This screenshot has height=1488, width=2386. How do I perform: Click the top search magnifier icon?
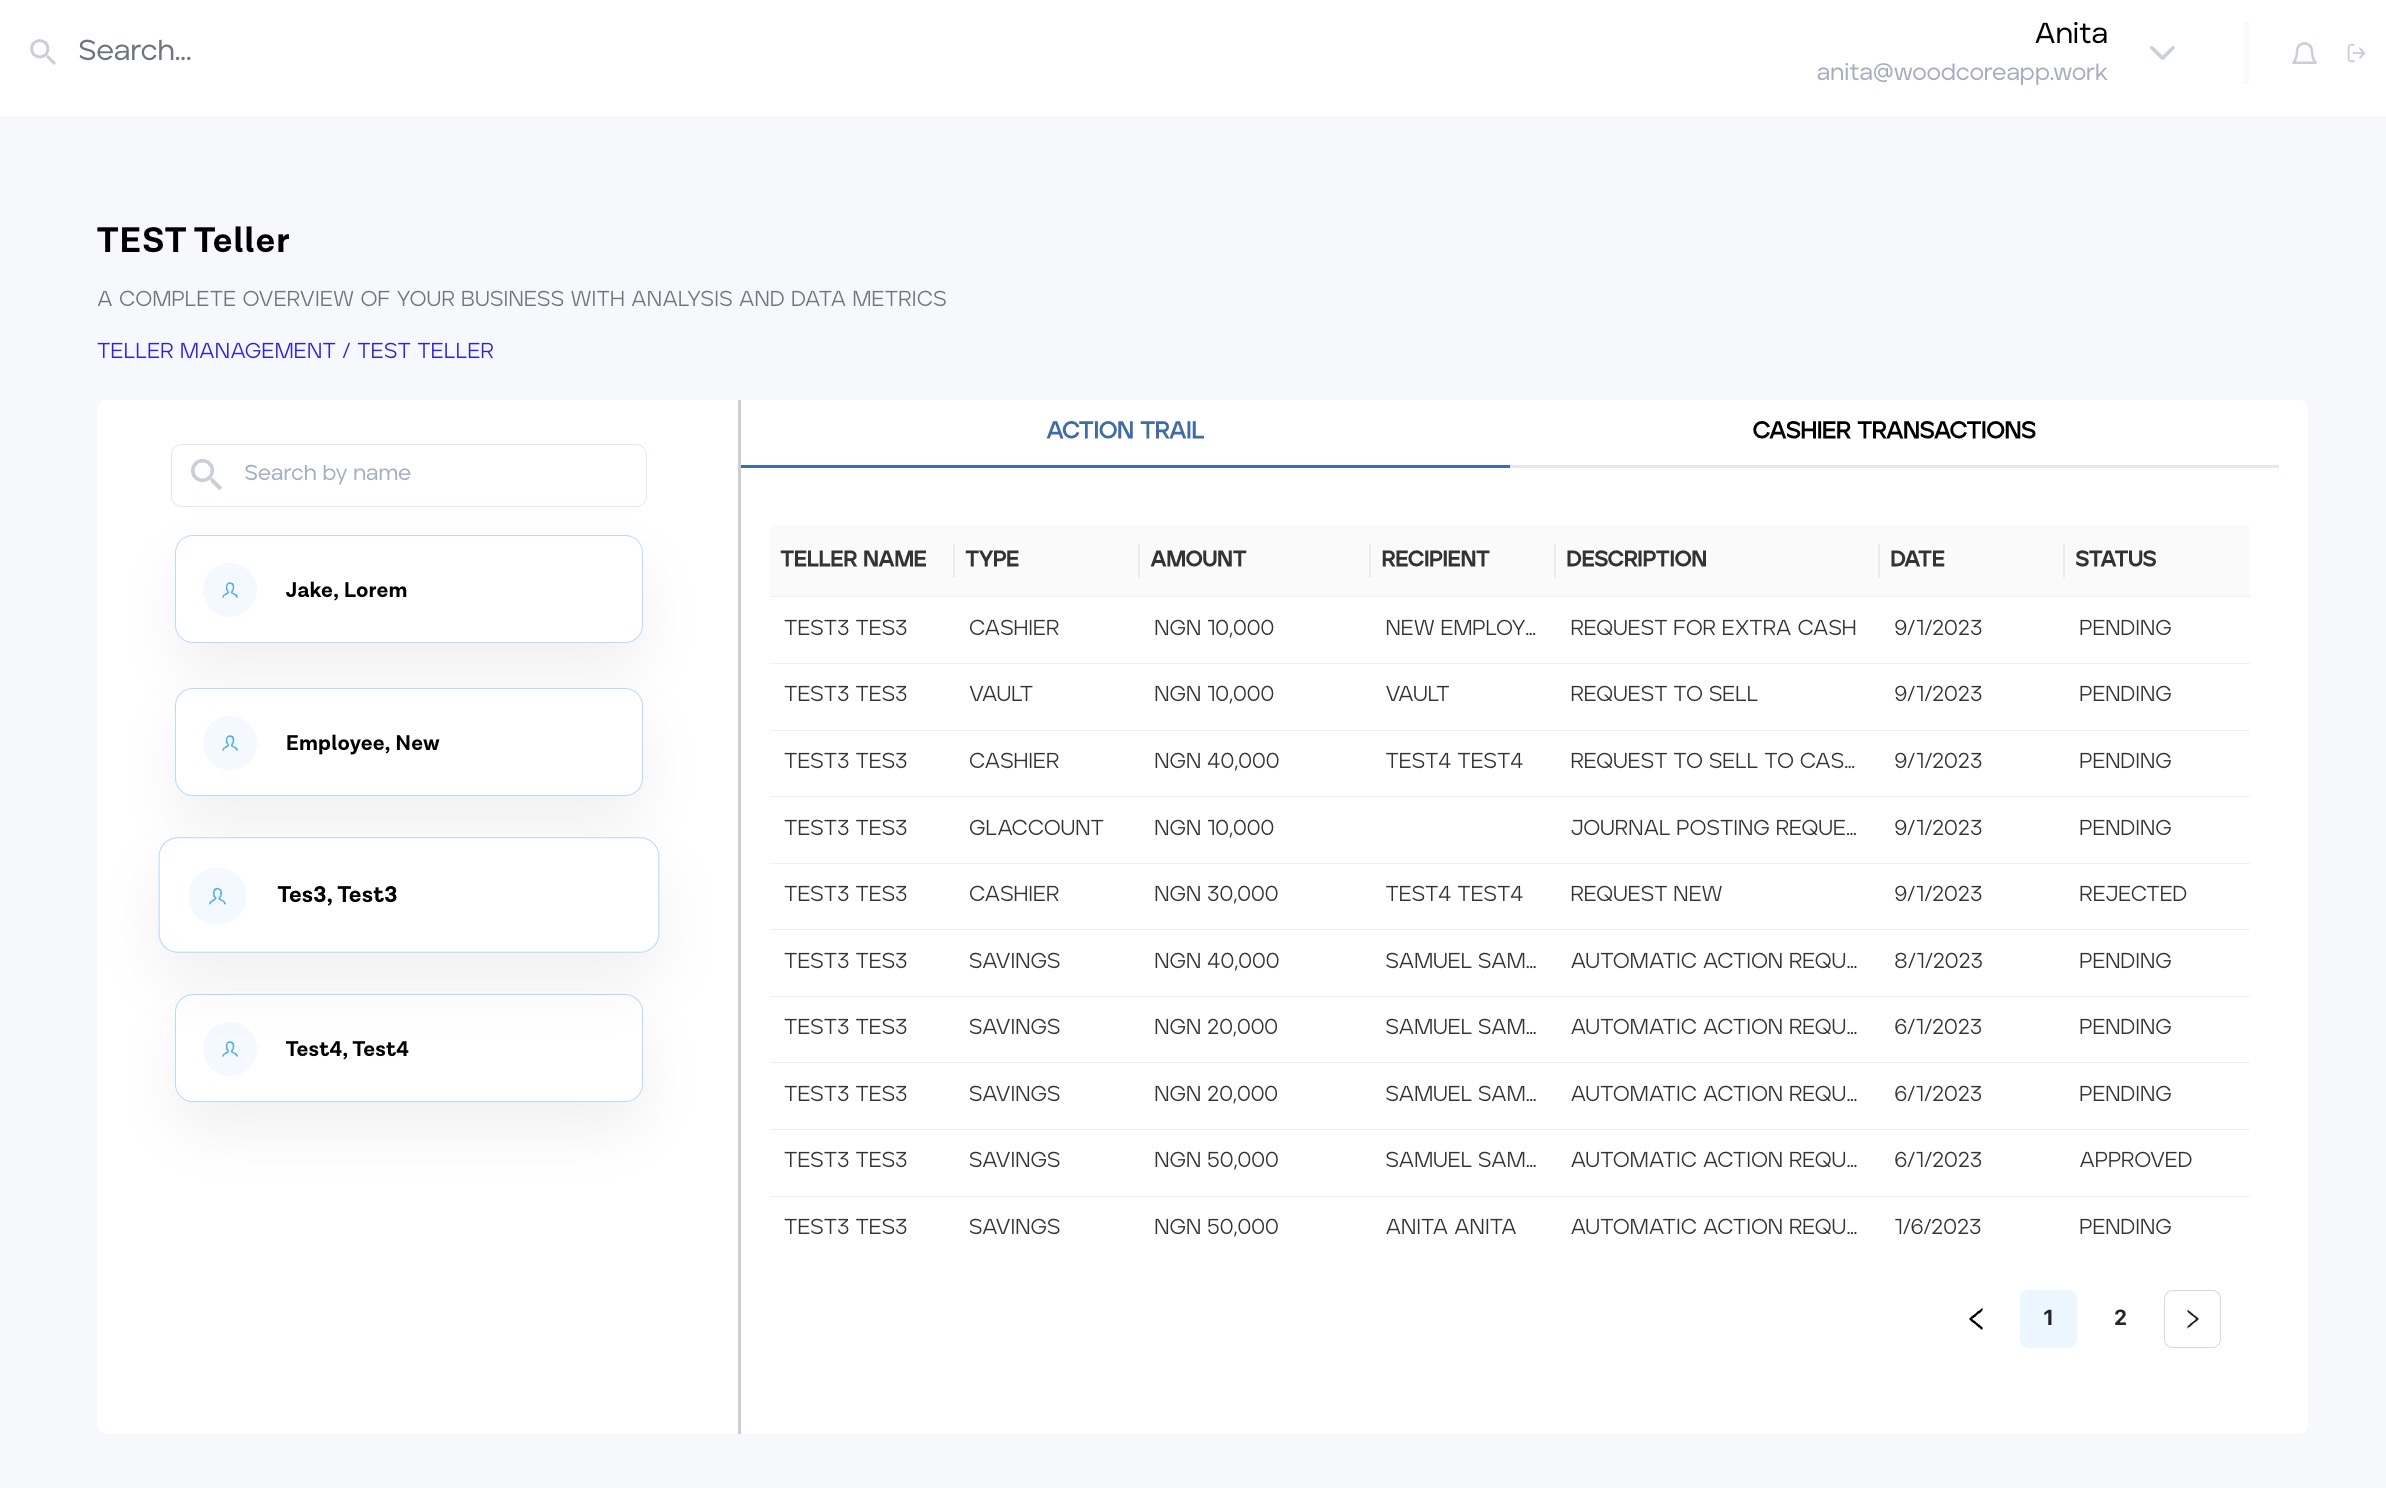coord(42,51)
